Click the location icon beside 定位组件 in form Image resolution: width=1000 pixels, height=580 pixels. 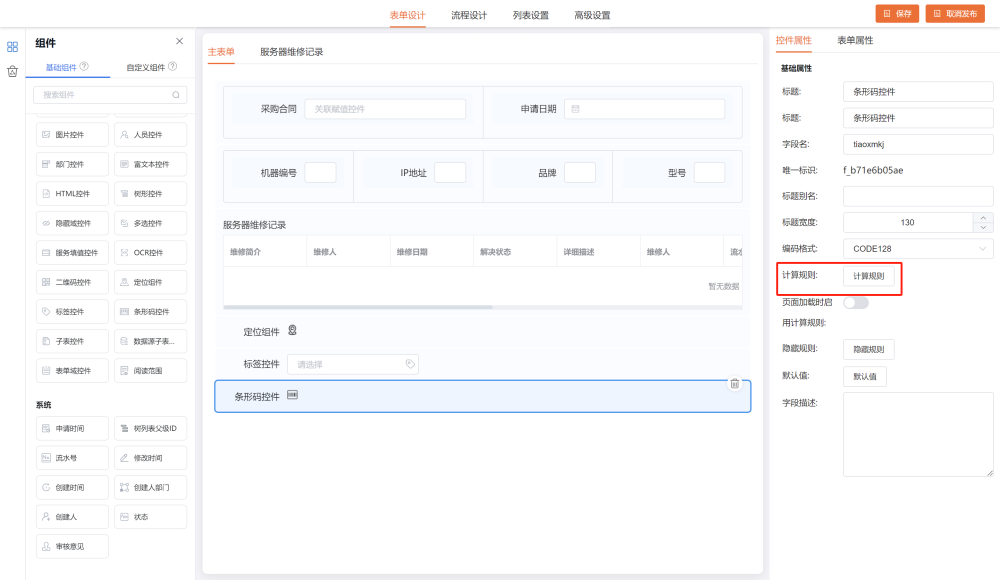pos(292,331)
